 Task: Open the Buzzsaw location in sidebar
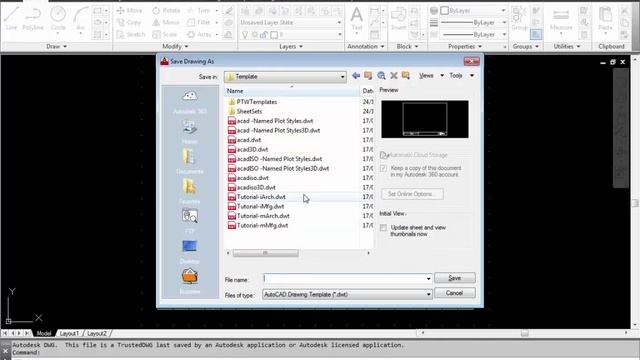point(190,281)
